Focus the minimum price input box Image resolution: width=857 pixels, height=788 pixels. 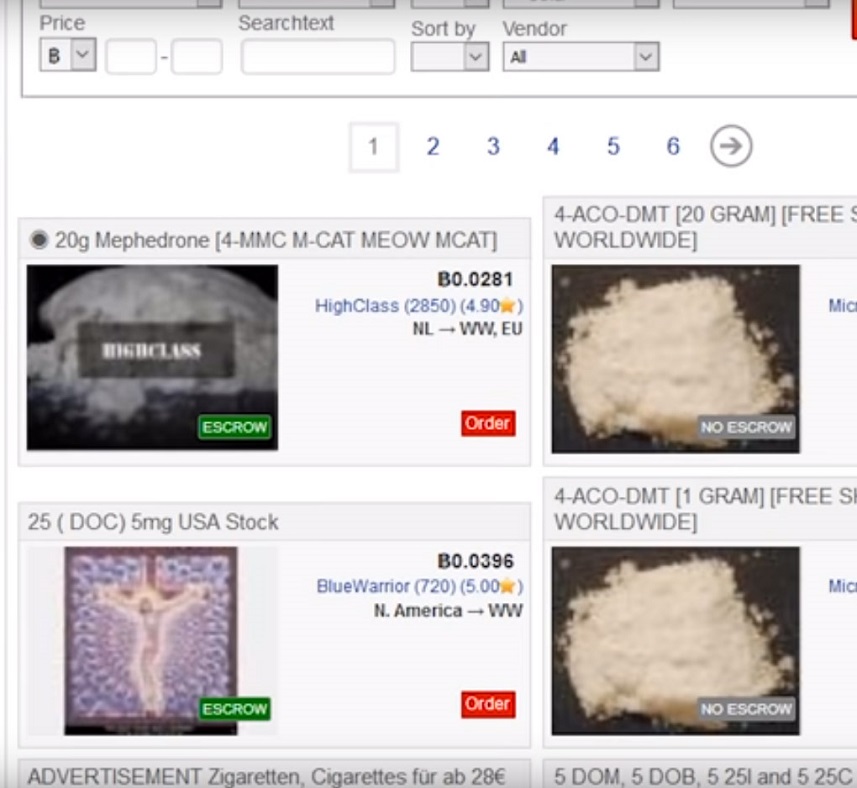(x=130, y=57)
